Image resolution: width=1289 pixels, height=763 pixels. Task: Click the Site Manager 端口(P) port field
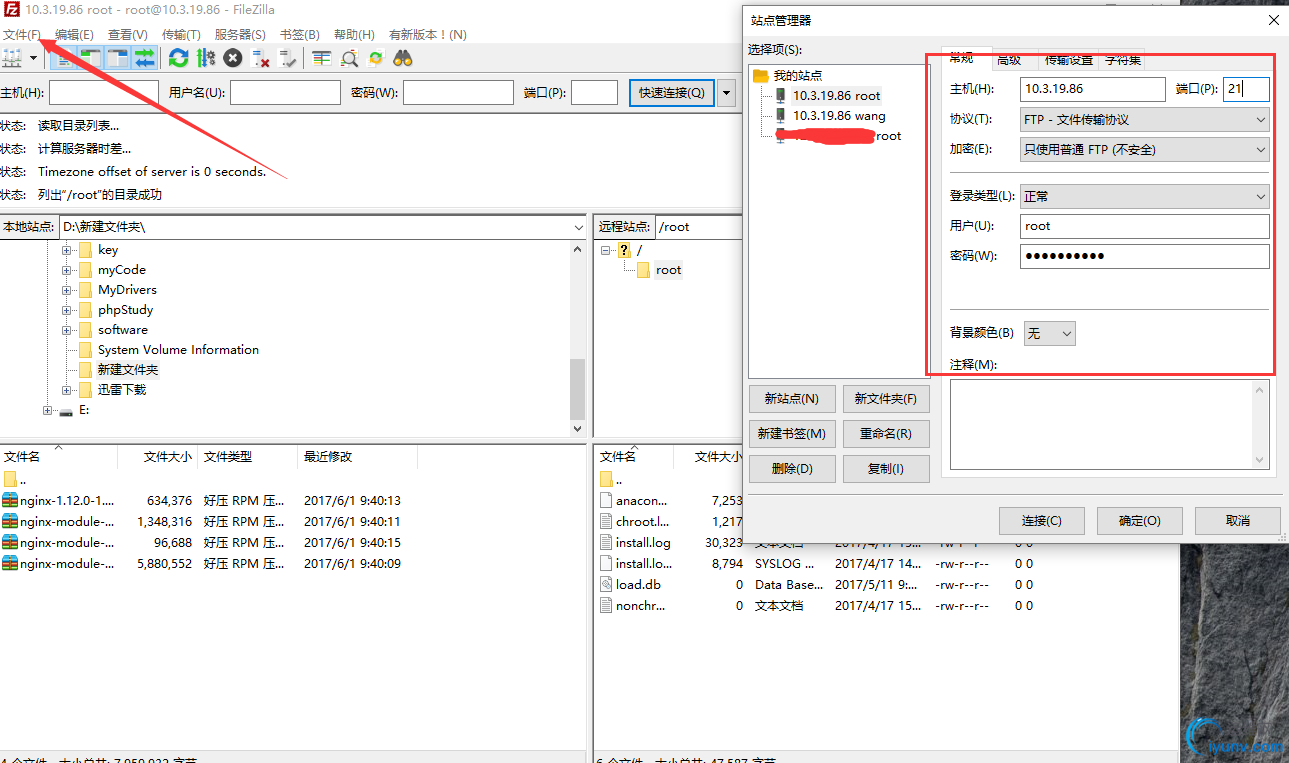1247,89
